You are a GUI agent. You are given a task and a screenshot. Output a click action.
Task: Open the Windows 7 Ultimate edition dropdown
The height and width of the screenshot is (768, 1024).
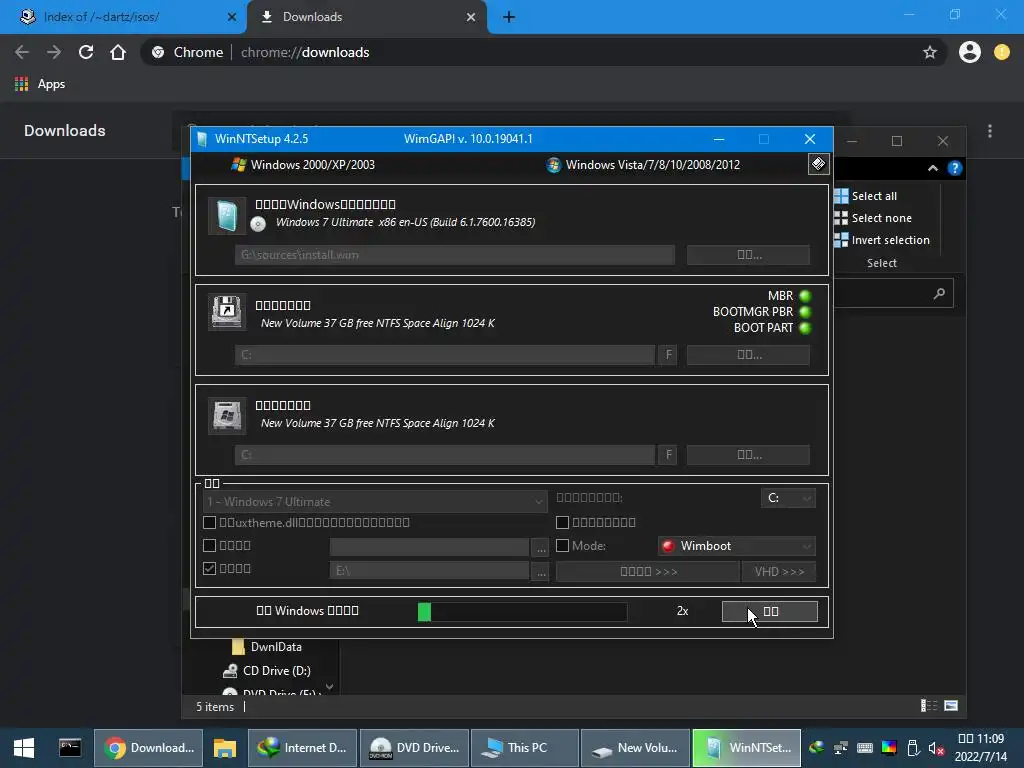[x=375, y=502]
